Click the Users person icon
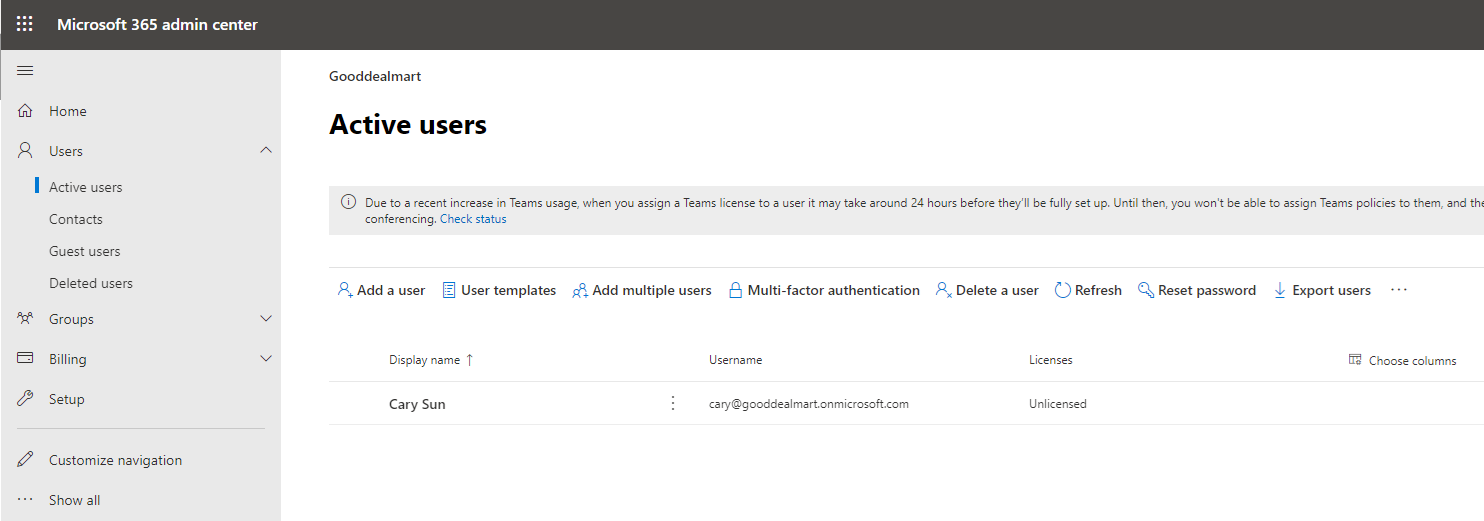Screen dimensions: 1484x521 coord(26,151)
